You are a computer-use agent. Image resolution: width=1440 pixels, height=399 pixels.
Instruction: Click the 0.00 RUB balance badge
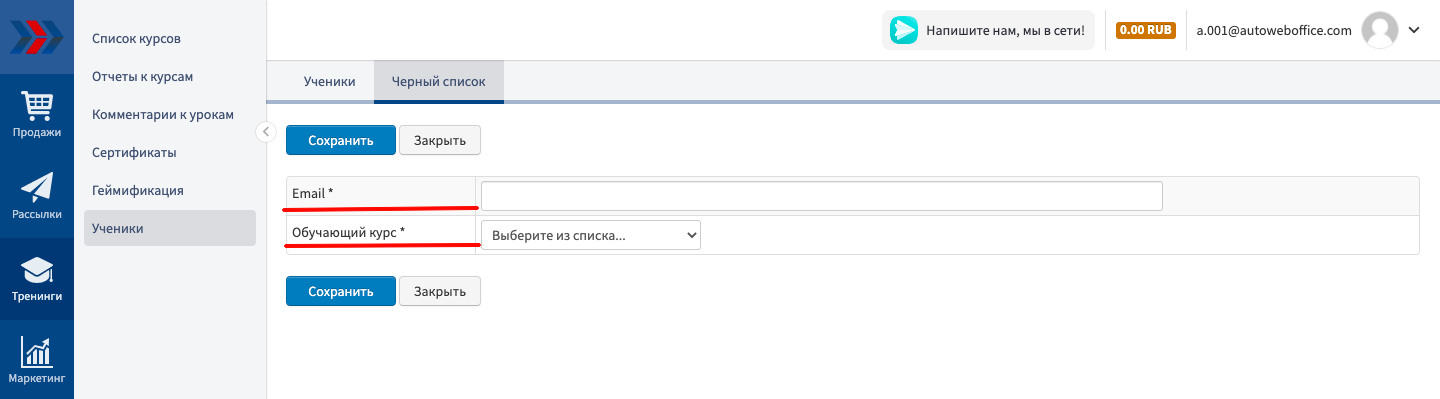click(x=1146, y=30)
